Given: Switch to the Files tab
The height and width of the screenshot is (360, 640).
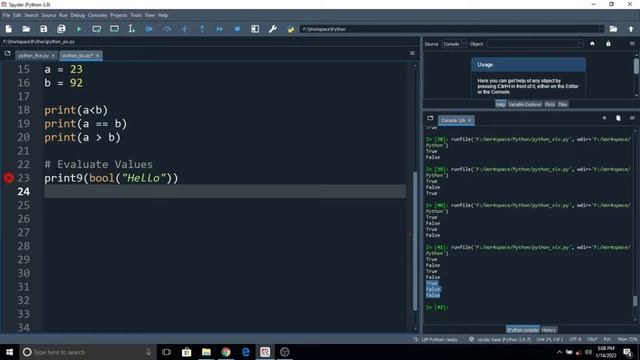Looking at the screenshot, I should tap(563, 104).
